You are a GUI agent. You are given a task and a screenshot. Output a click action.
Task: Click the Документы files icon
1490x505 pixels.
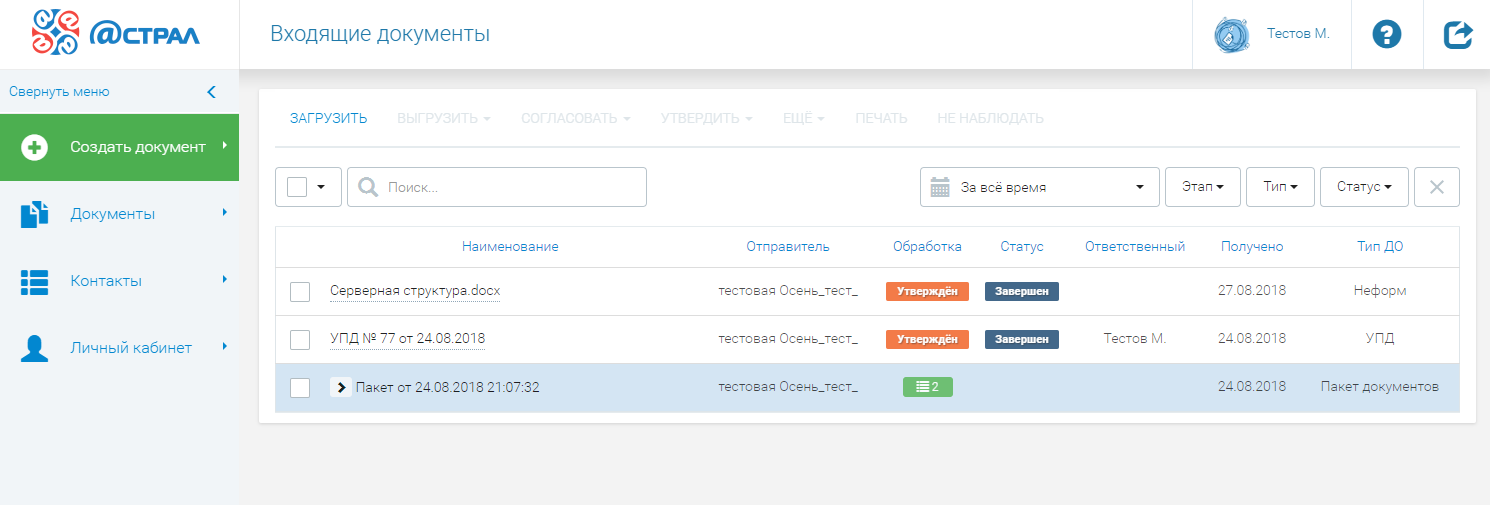coord(35,214)
